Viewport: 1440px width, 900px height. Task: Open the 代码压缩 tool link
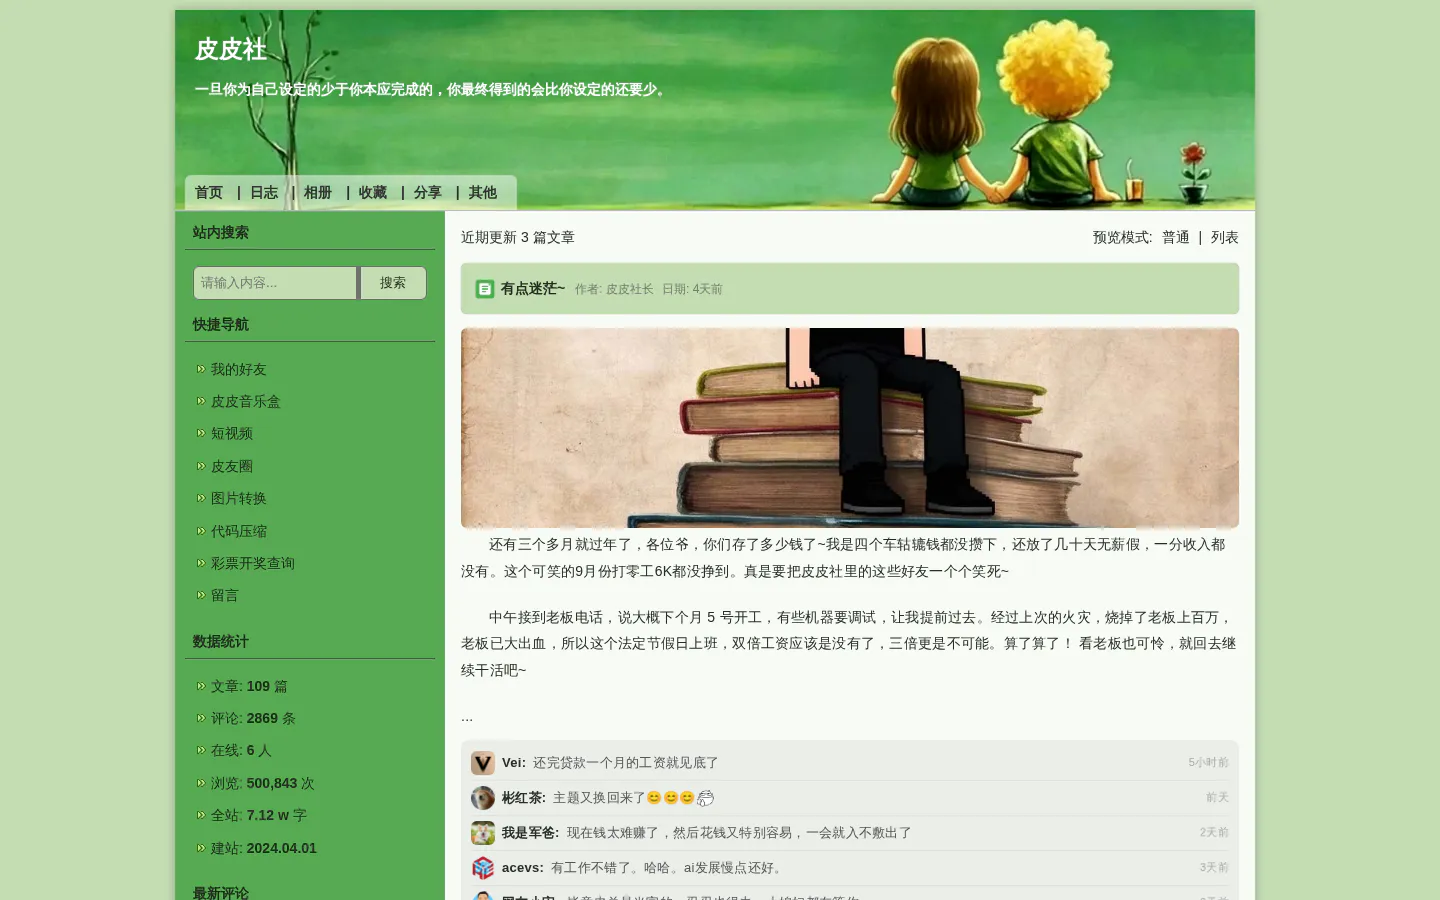[x=239, y=532]
